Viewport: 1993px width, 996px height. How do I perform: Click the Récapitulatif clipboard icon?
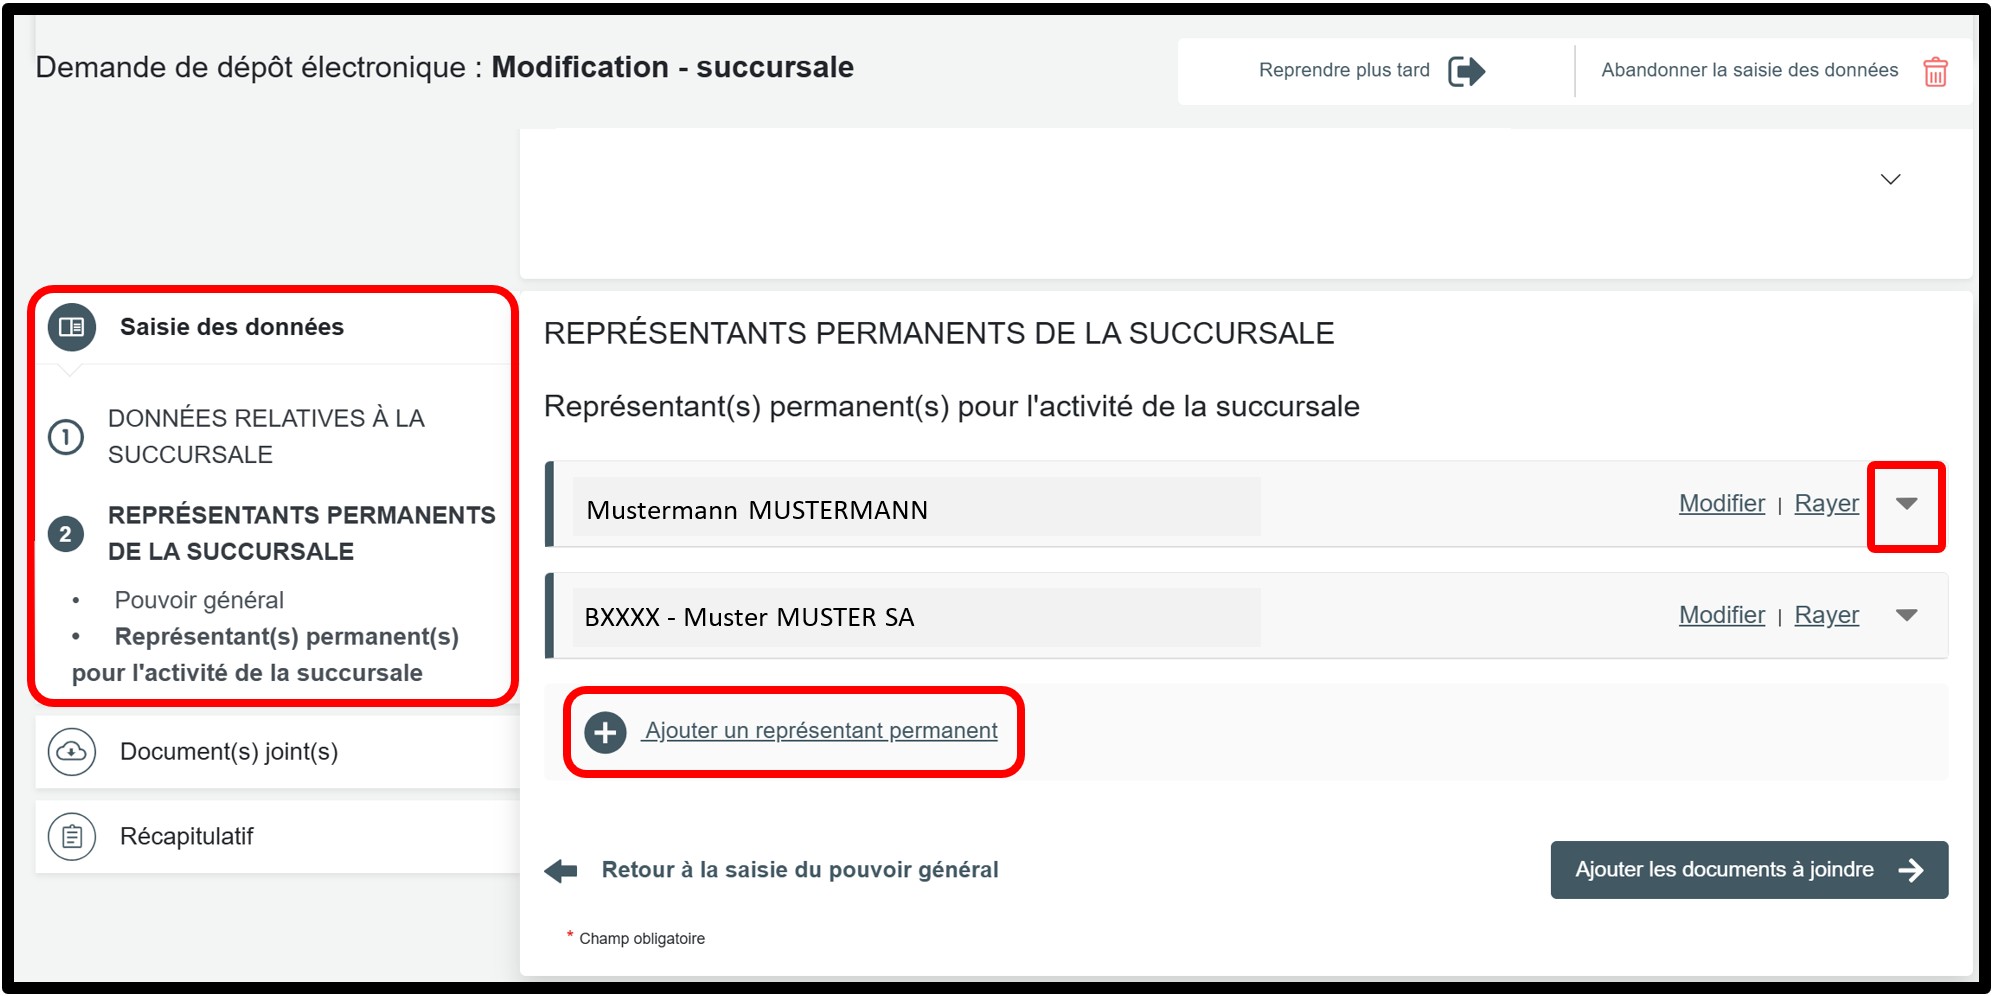[72, 836]
